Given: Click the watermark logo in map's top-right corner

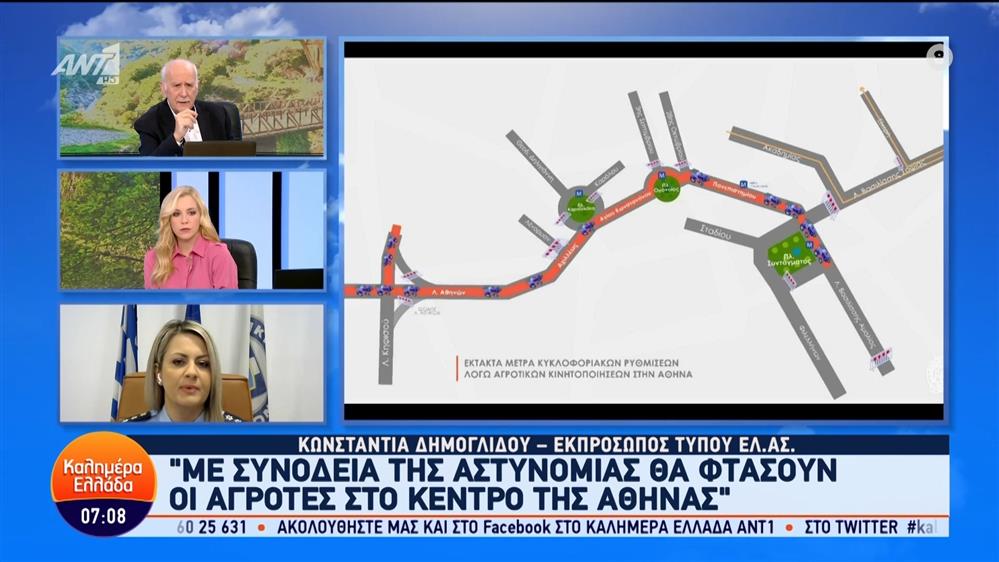Looking at the screenshot, I should [938, 57].
